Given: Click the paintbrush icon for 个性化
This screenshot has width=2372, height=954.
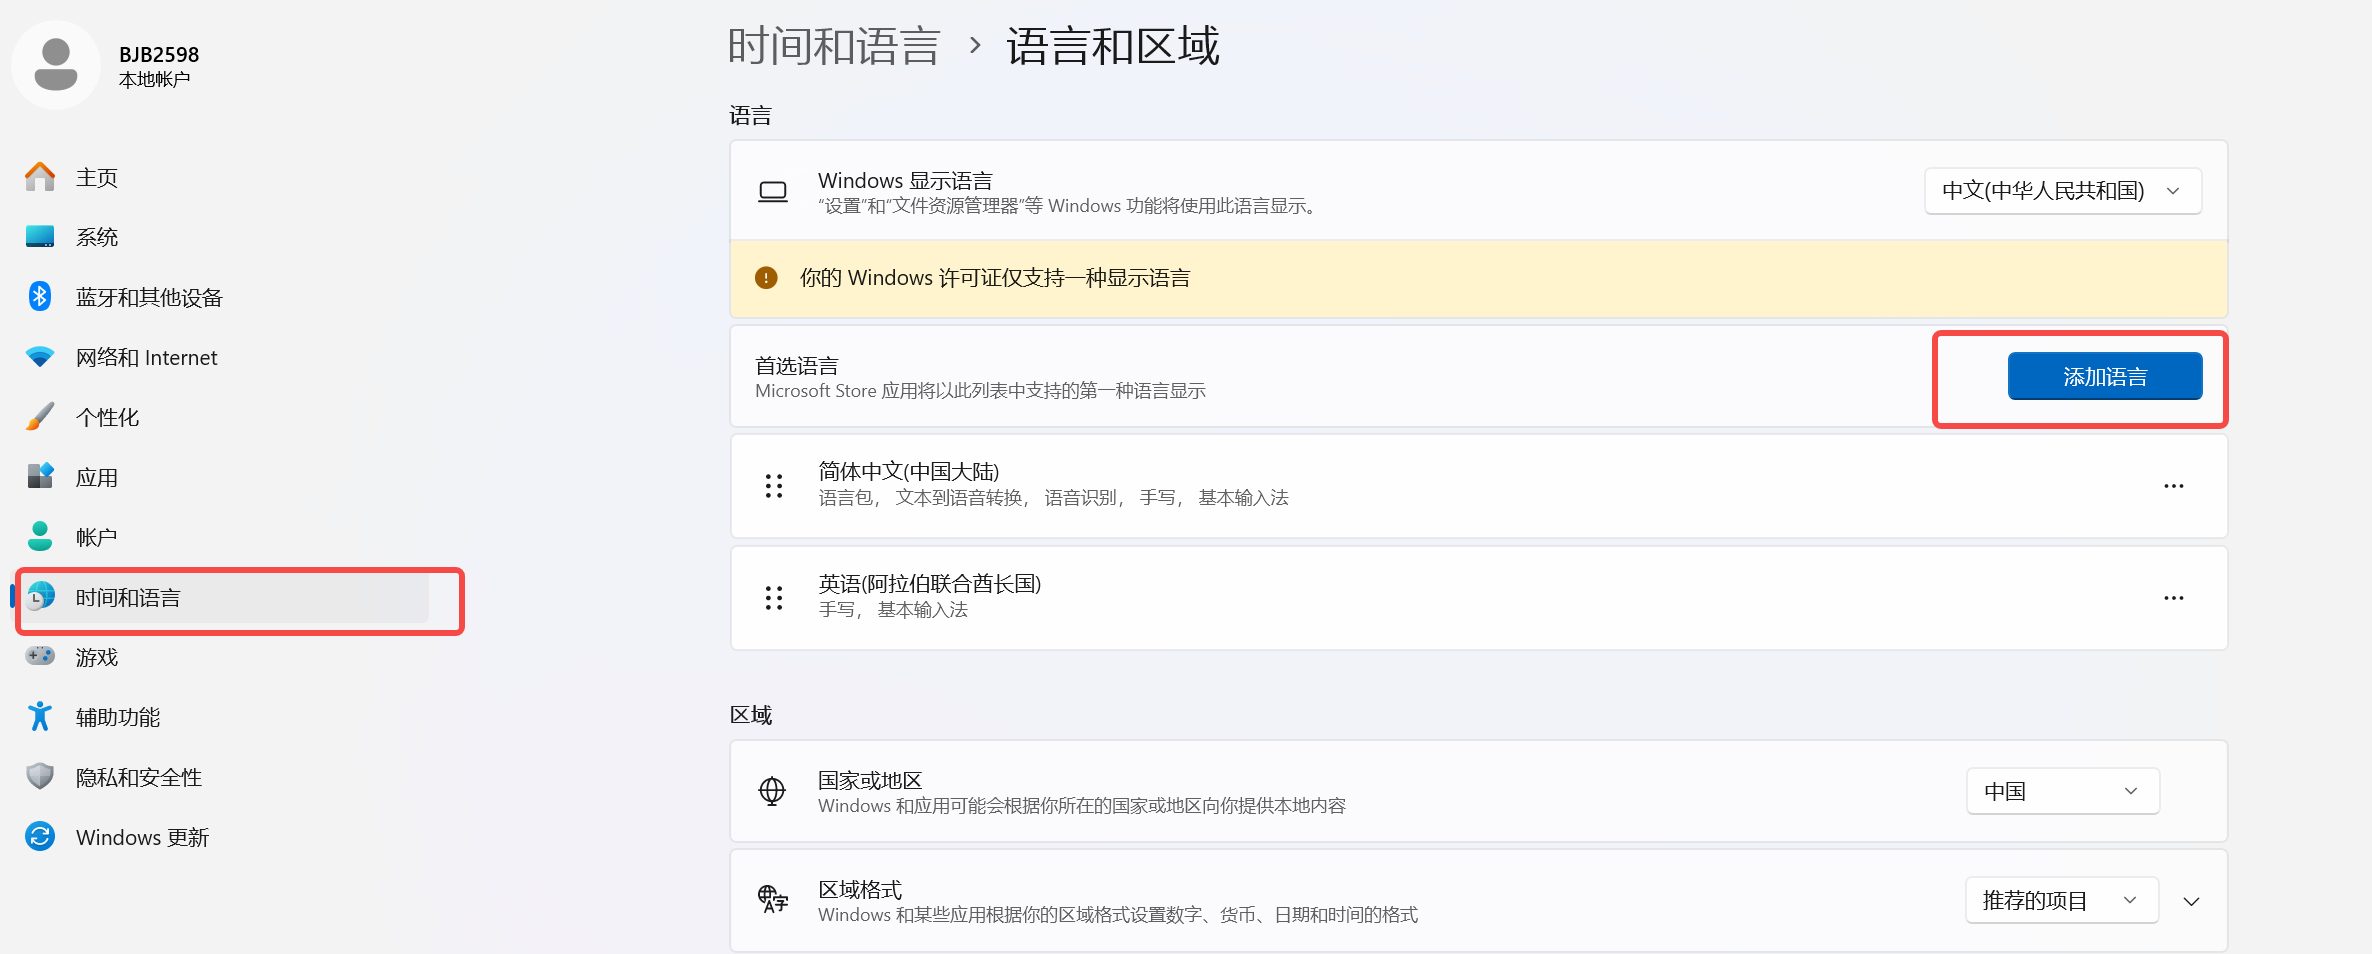Looking at the screenshot, I should (x=40, y=417).
